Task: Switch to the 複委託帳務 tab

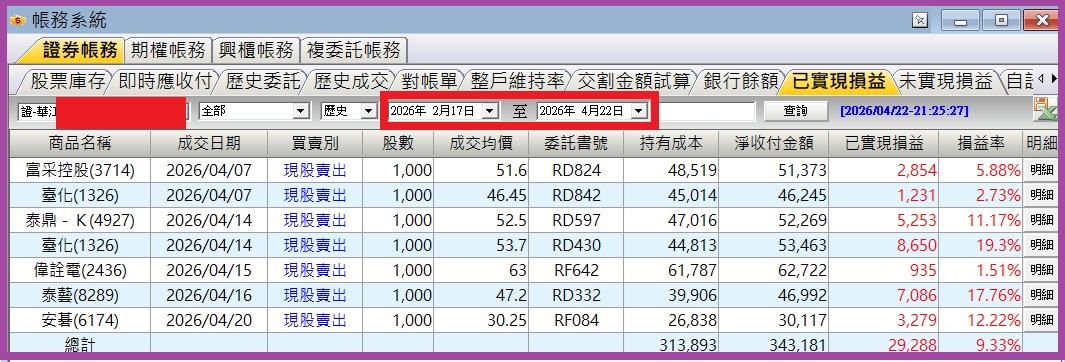Action: click(353, 50)
